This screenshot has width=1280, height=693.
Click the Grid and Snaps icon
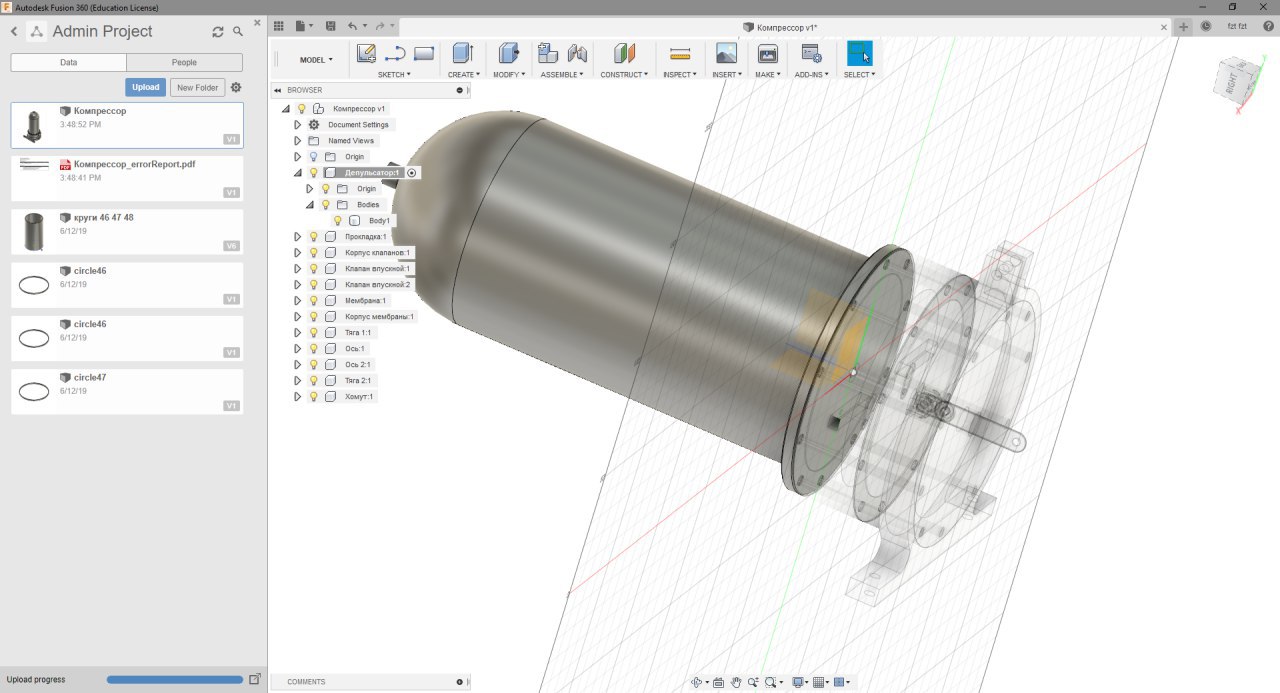(819, 682)
